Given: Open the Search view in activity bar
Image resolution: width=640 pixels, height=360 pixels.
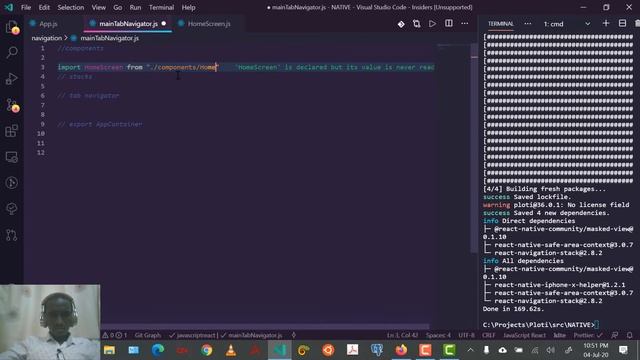Looking at the screenshot, I should 11,52.
